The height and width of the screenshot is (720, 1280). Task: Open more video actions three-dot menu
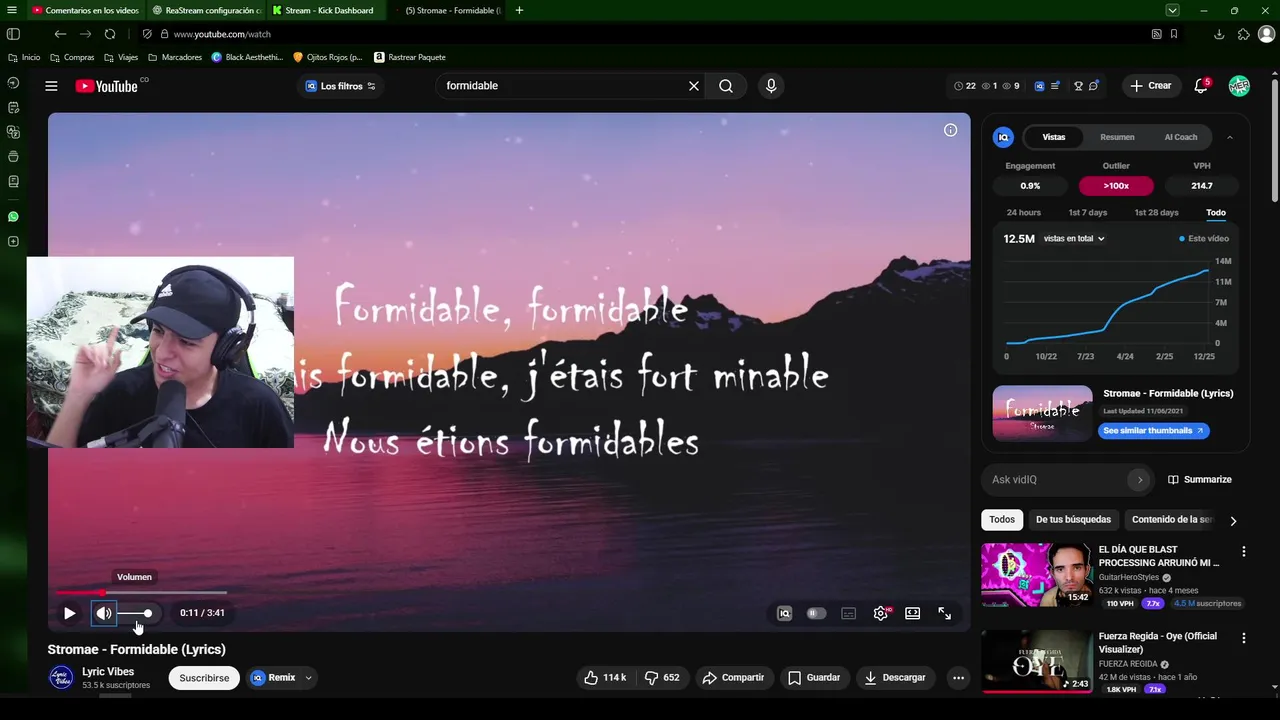[958, 678]
